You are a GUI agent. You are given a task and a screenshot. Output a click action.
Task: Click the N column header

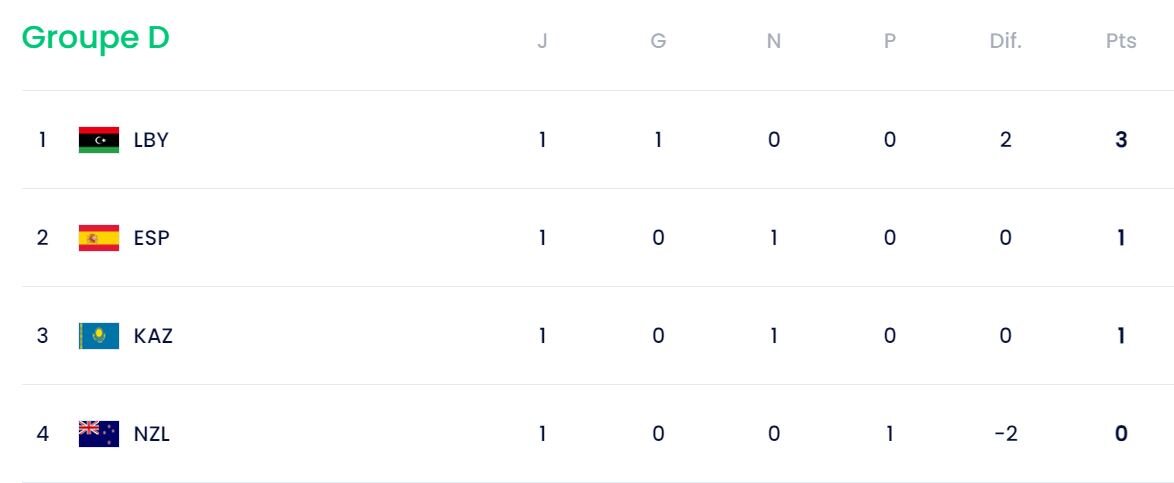[773, 42]
